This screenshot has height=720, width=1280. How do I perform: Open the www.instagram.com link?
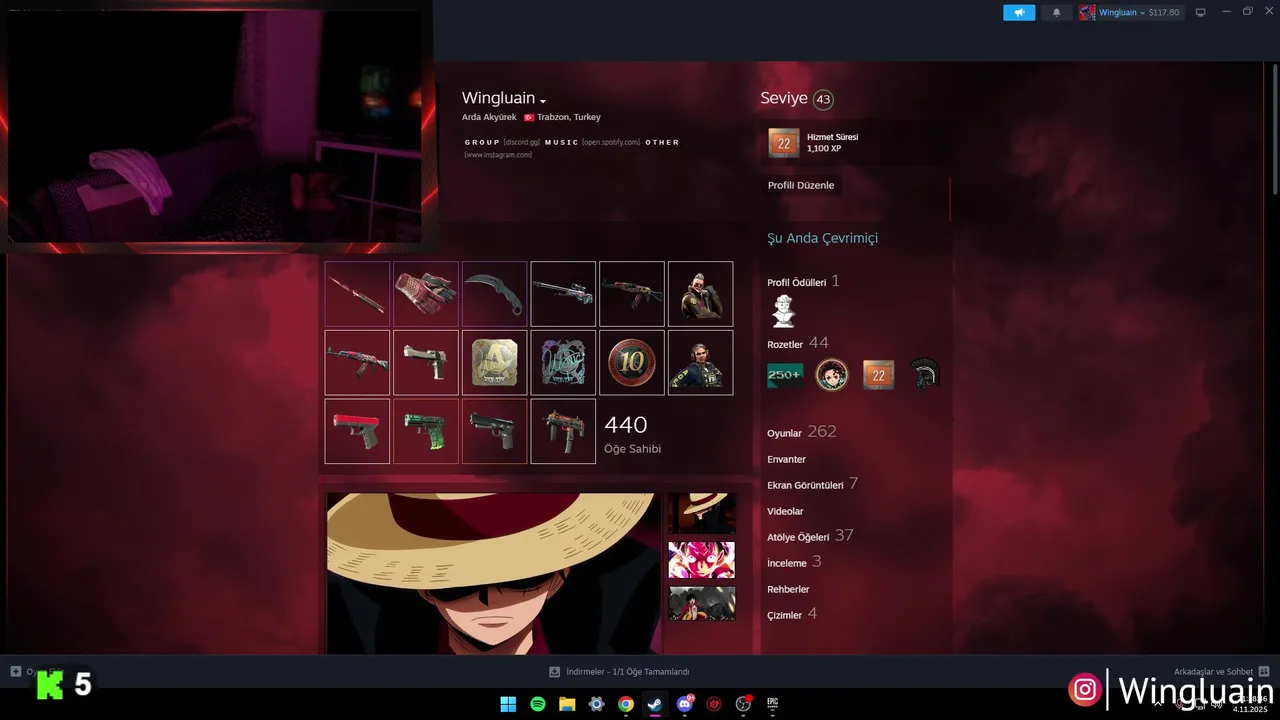pyautogui.click(x=498, y=155)
